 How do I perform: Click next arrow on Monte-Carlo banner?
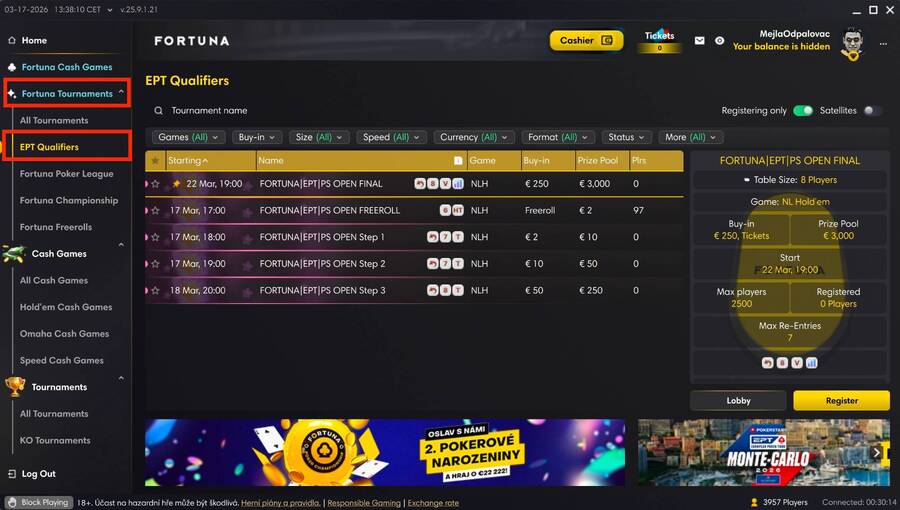click(x=876, y=453)
